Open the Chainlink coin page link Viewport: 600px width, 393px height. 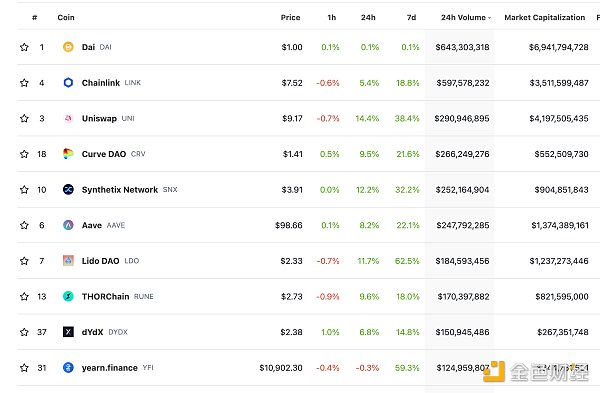coord(101,83)
